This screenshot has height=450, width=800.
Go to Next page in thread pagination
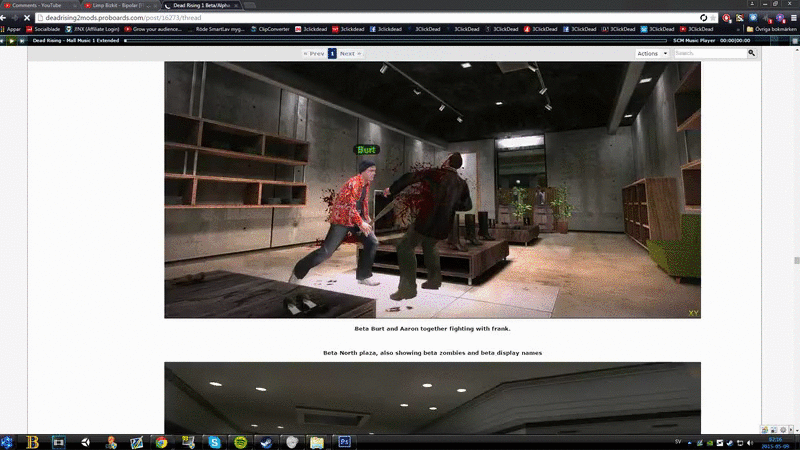pyautogui.click(x=351, y=54)
